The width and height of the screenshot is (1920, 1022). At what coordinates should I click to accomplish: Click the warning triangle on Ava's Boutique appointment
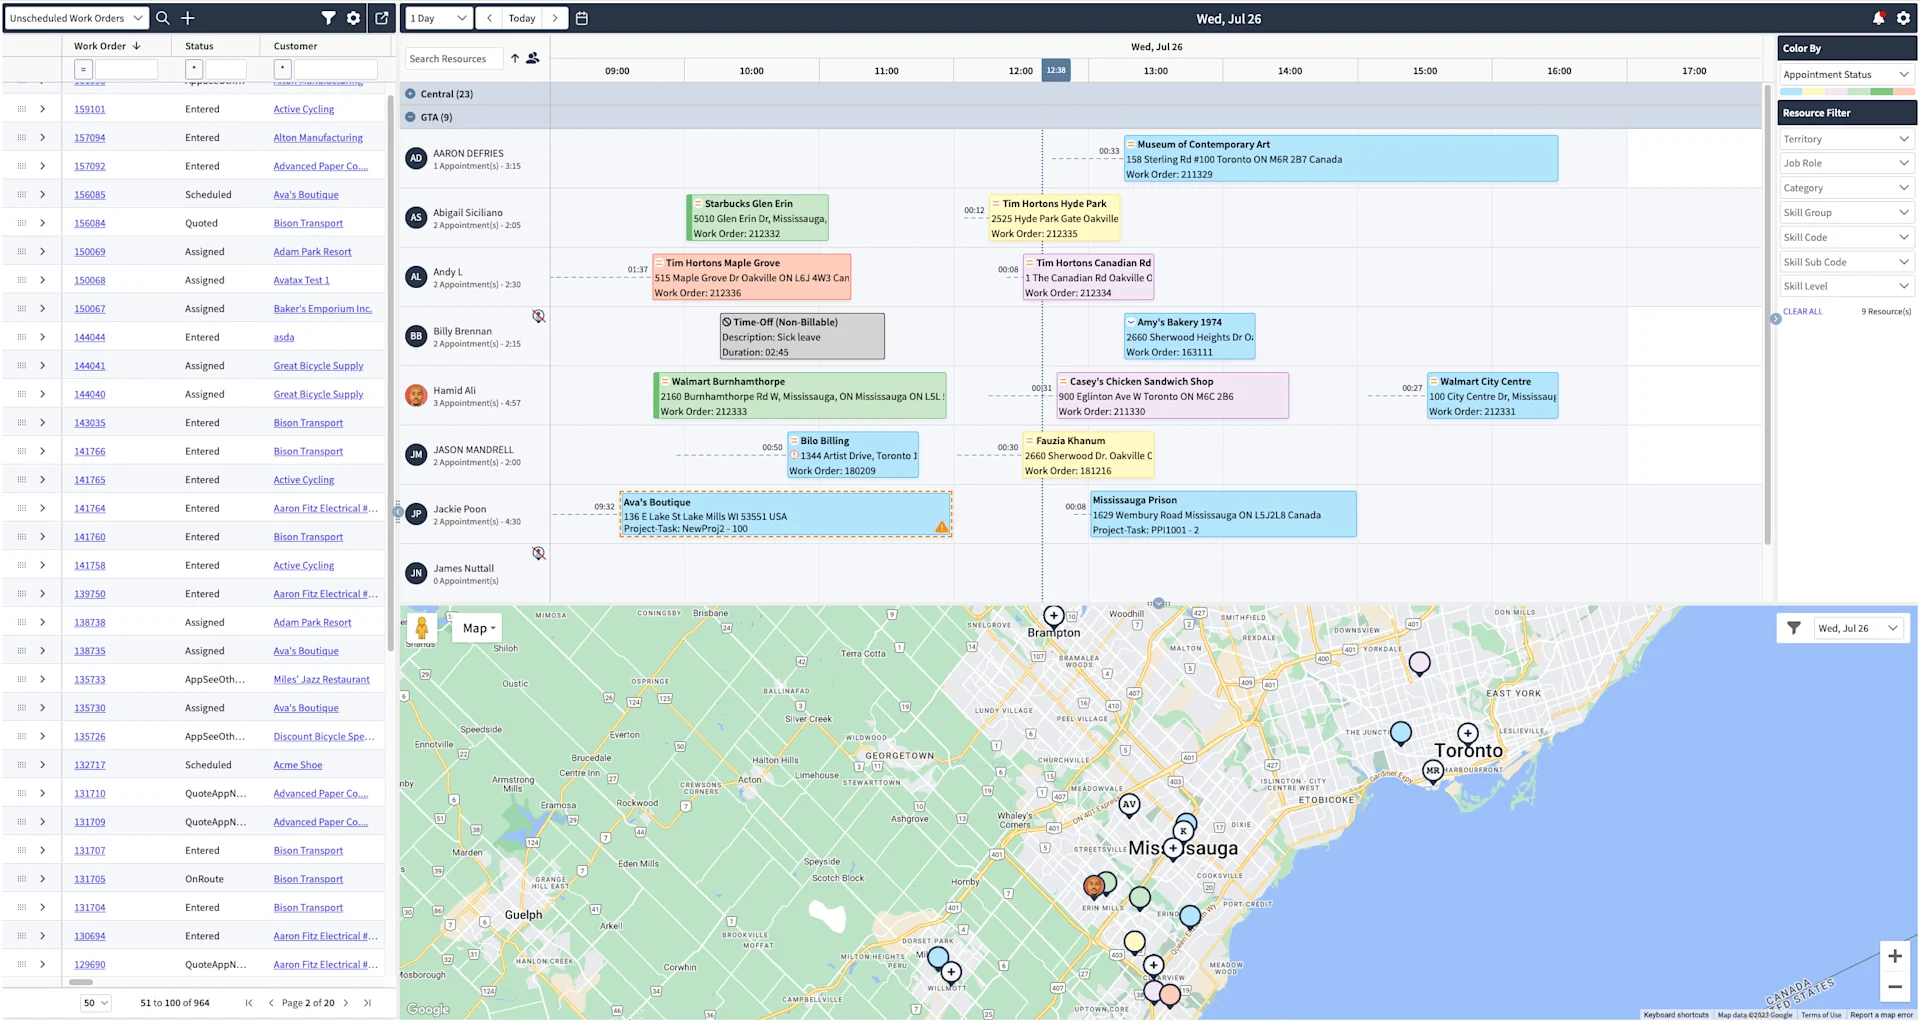[942, 527]
